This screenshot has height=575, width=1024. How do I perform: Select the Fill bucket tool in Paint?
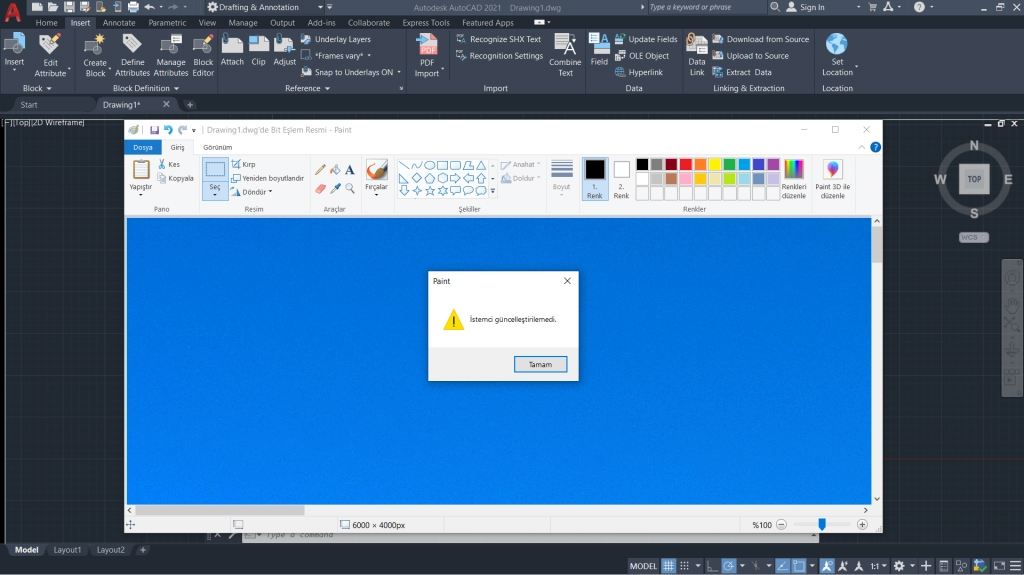[335, 170]
